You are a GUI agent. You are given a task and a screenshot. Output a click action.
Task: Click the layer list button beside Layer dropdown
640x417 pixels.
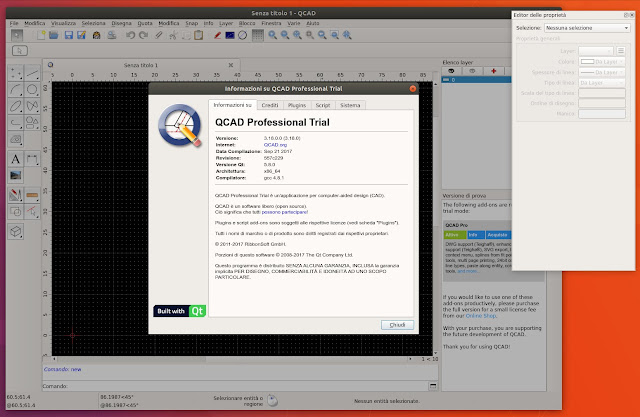click(621, 51)
